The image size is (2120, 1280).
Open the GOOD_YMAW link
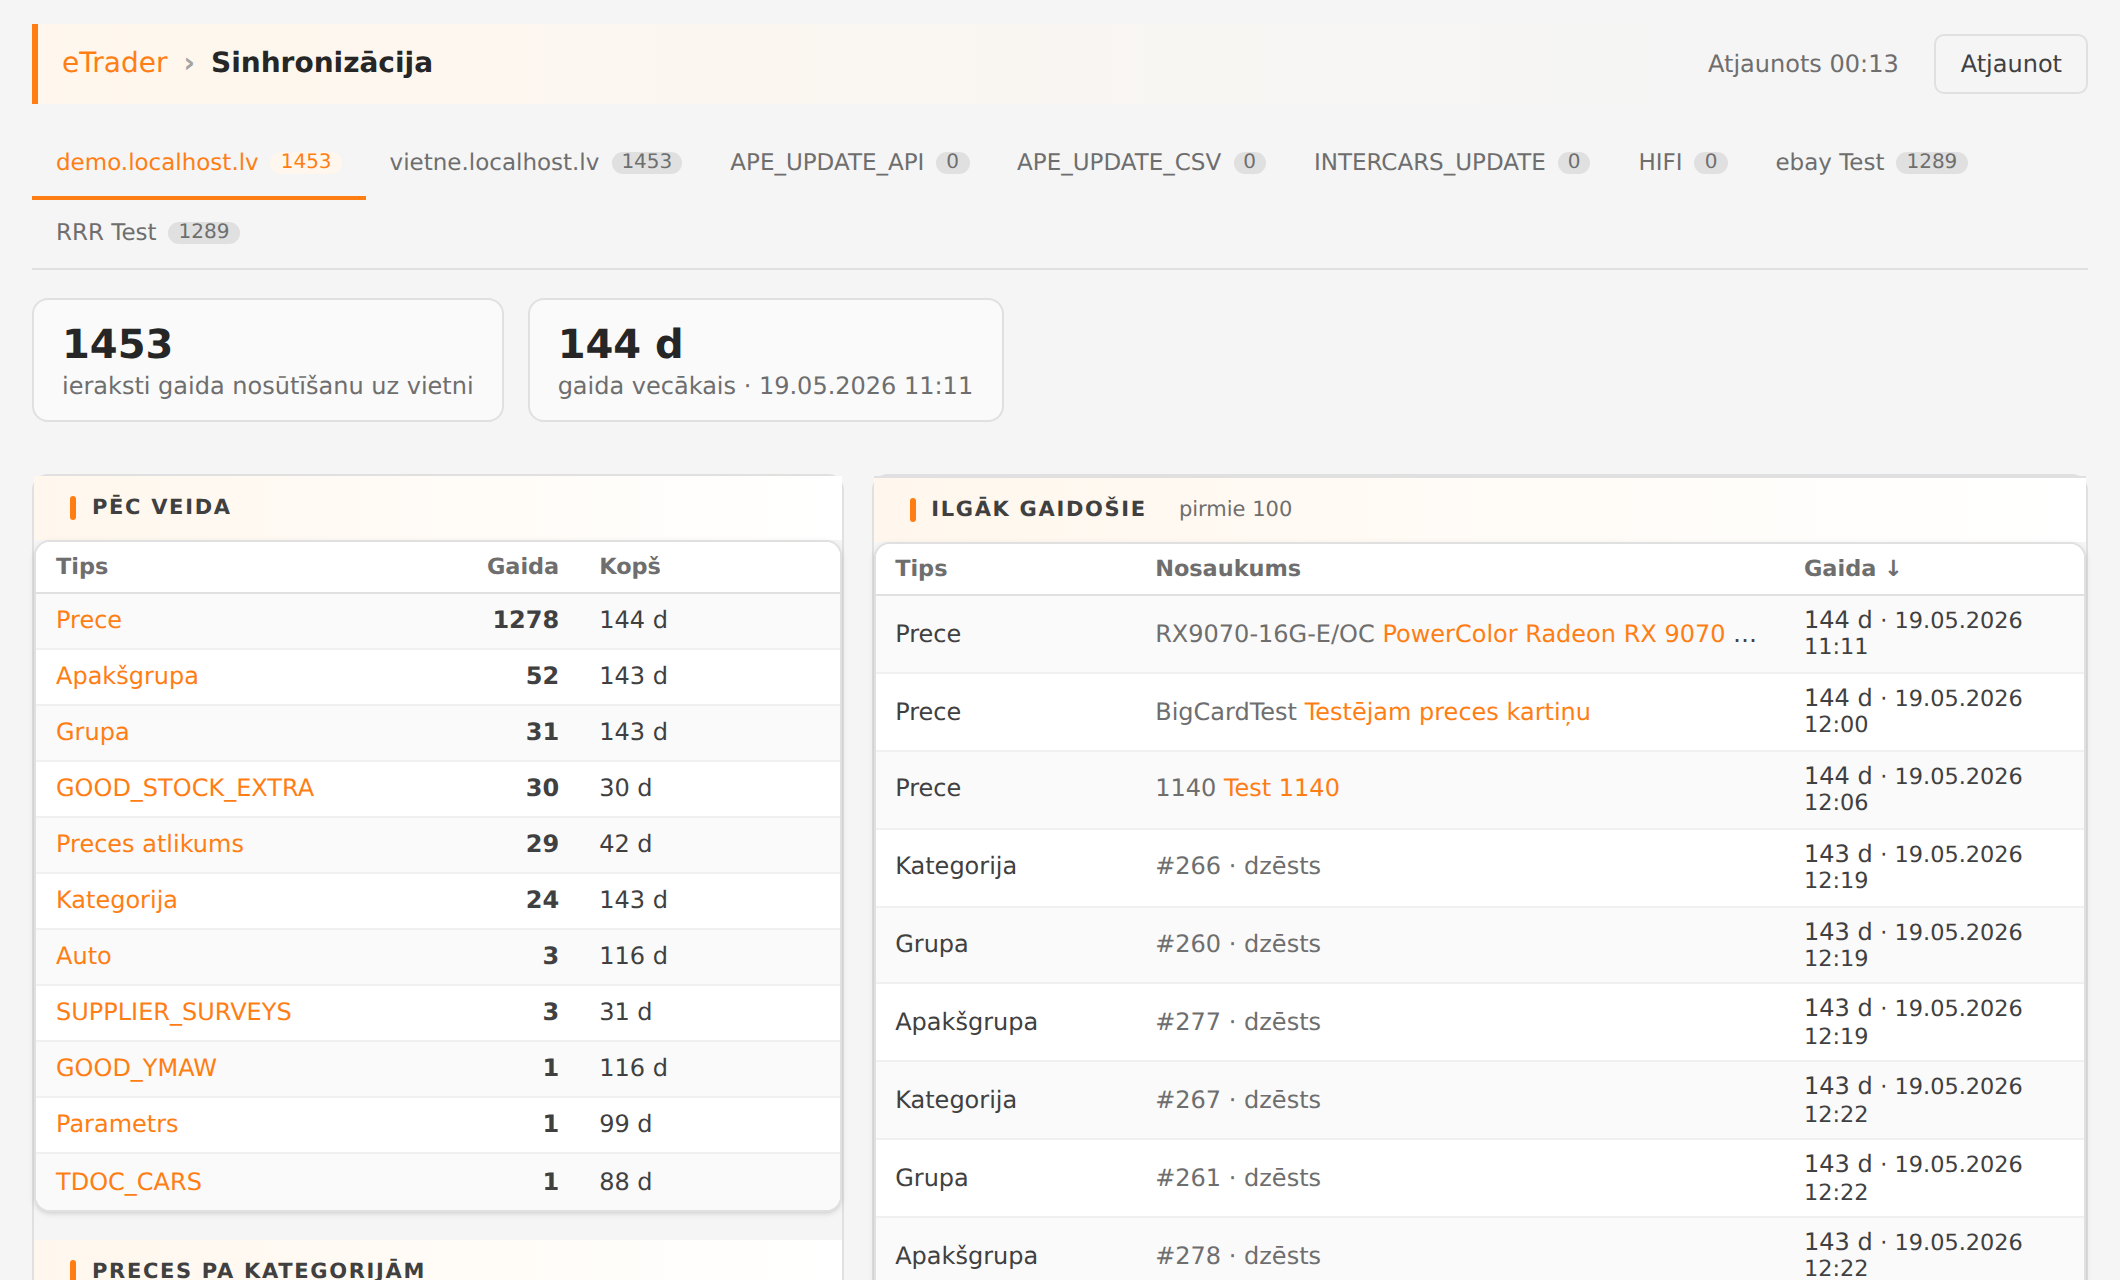(x=136, y=1068)
